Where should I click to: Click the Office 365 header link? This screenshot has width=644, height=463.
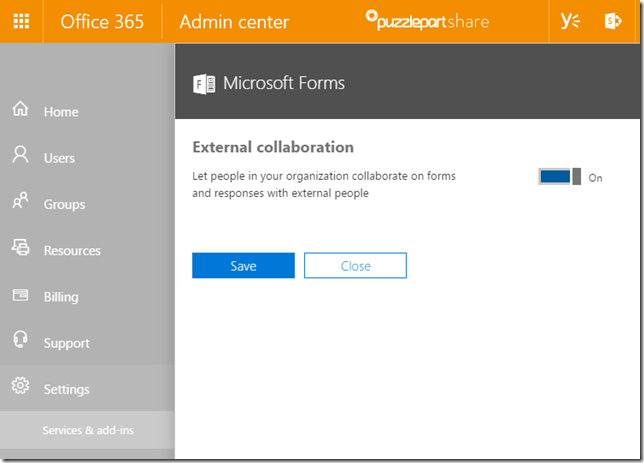102,21
